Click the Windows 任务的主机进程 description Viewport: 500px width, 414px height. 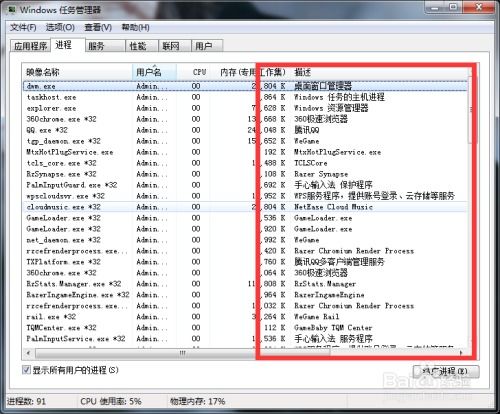point(339,97)
